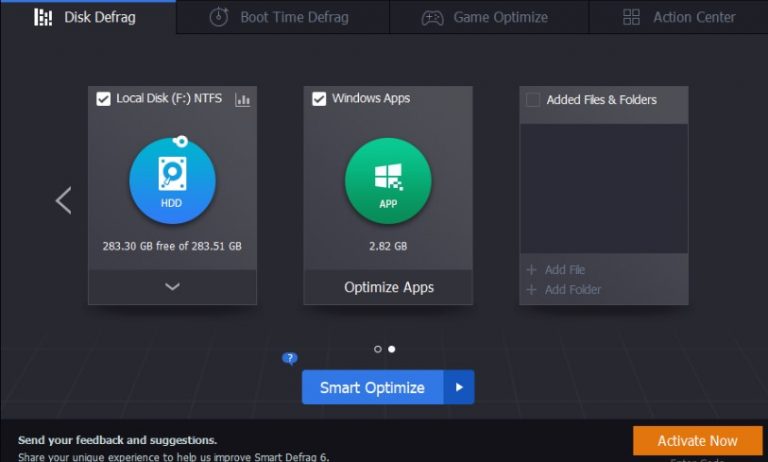Image resolution: width=768 pixels, height=462 pixels.
Task: Open the Local Disk (F:) bar chart report icon
Action: [242, 100]
